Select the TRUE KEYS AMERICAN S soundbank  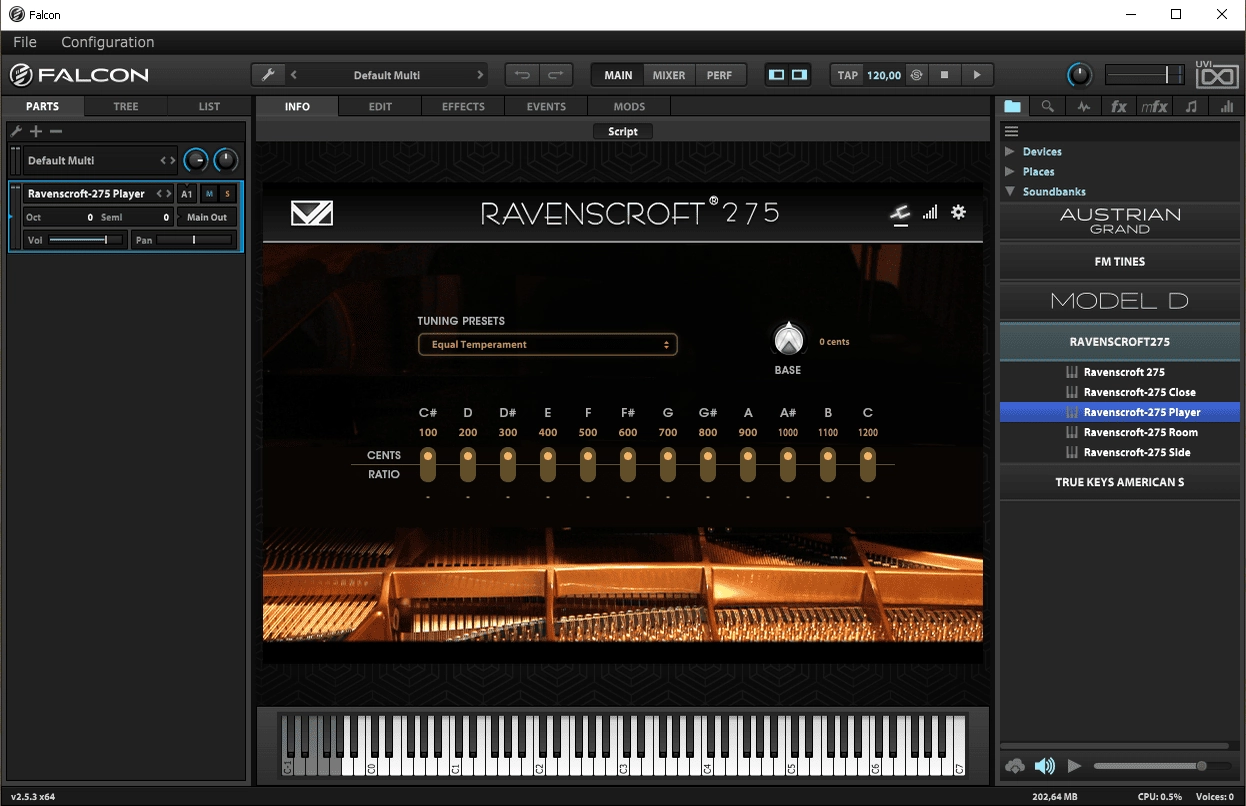[1120, 482]
